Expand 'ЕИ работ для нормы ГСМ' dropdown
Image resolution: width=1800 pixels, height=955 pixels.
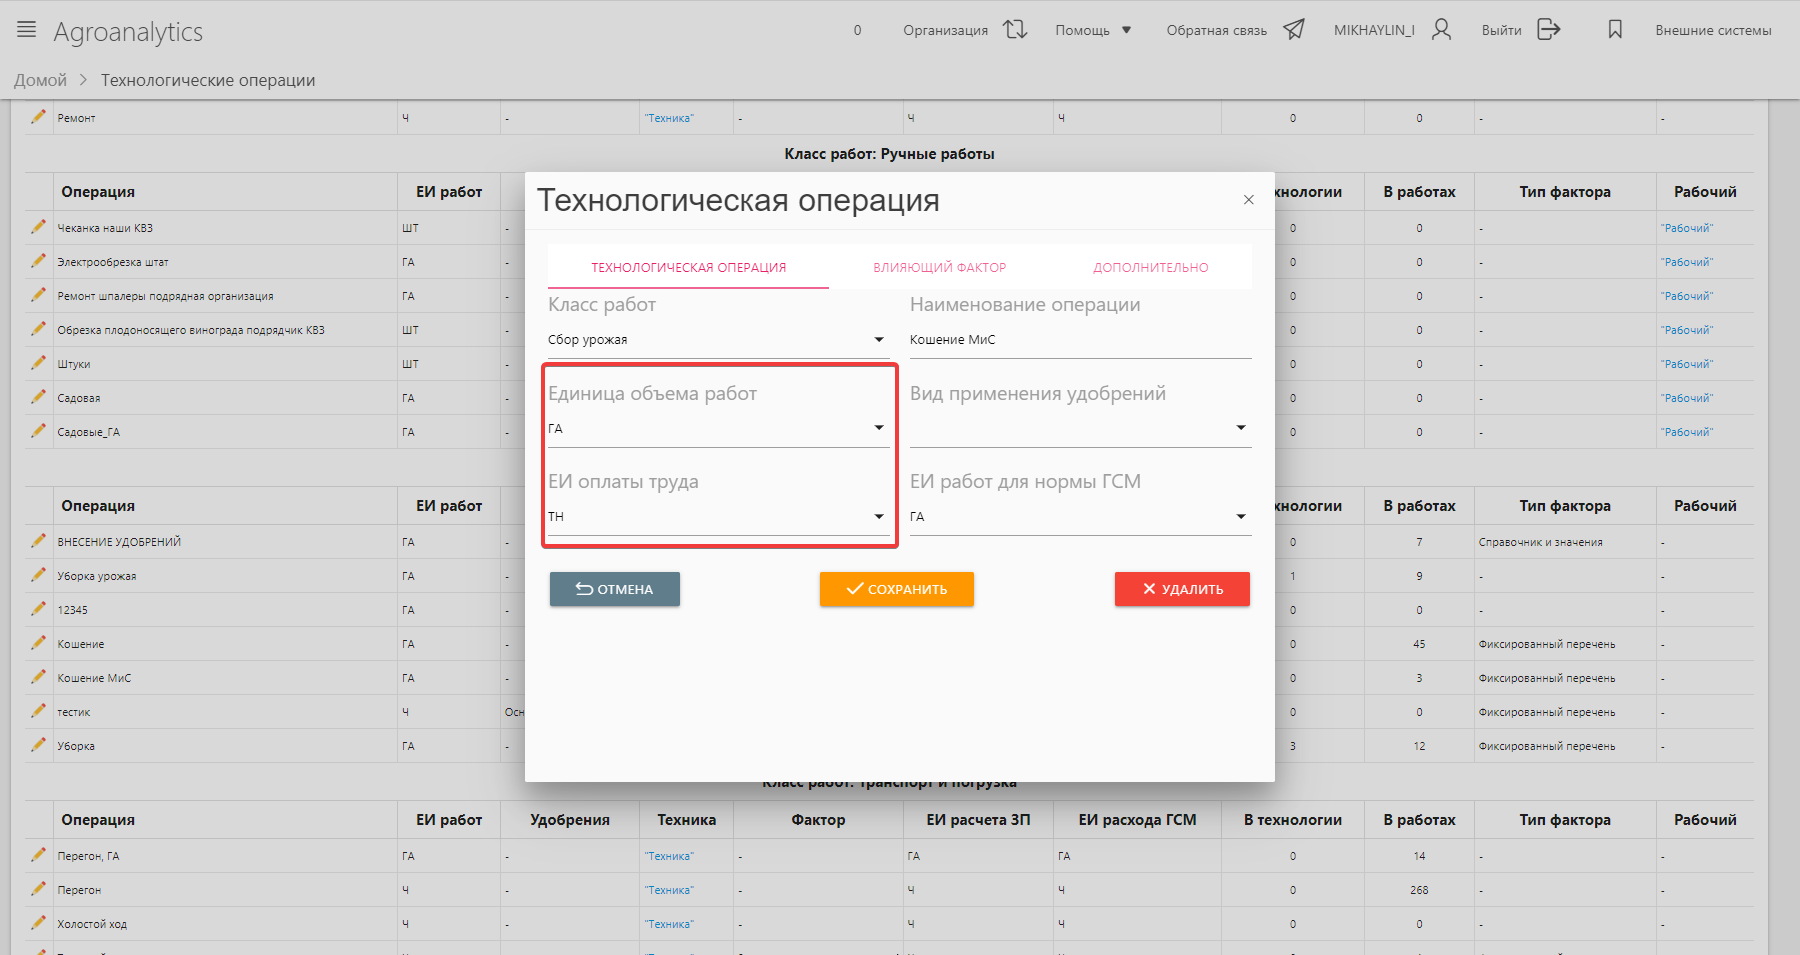click(1240, 517)
